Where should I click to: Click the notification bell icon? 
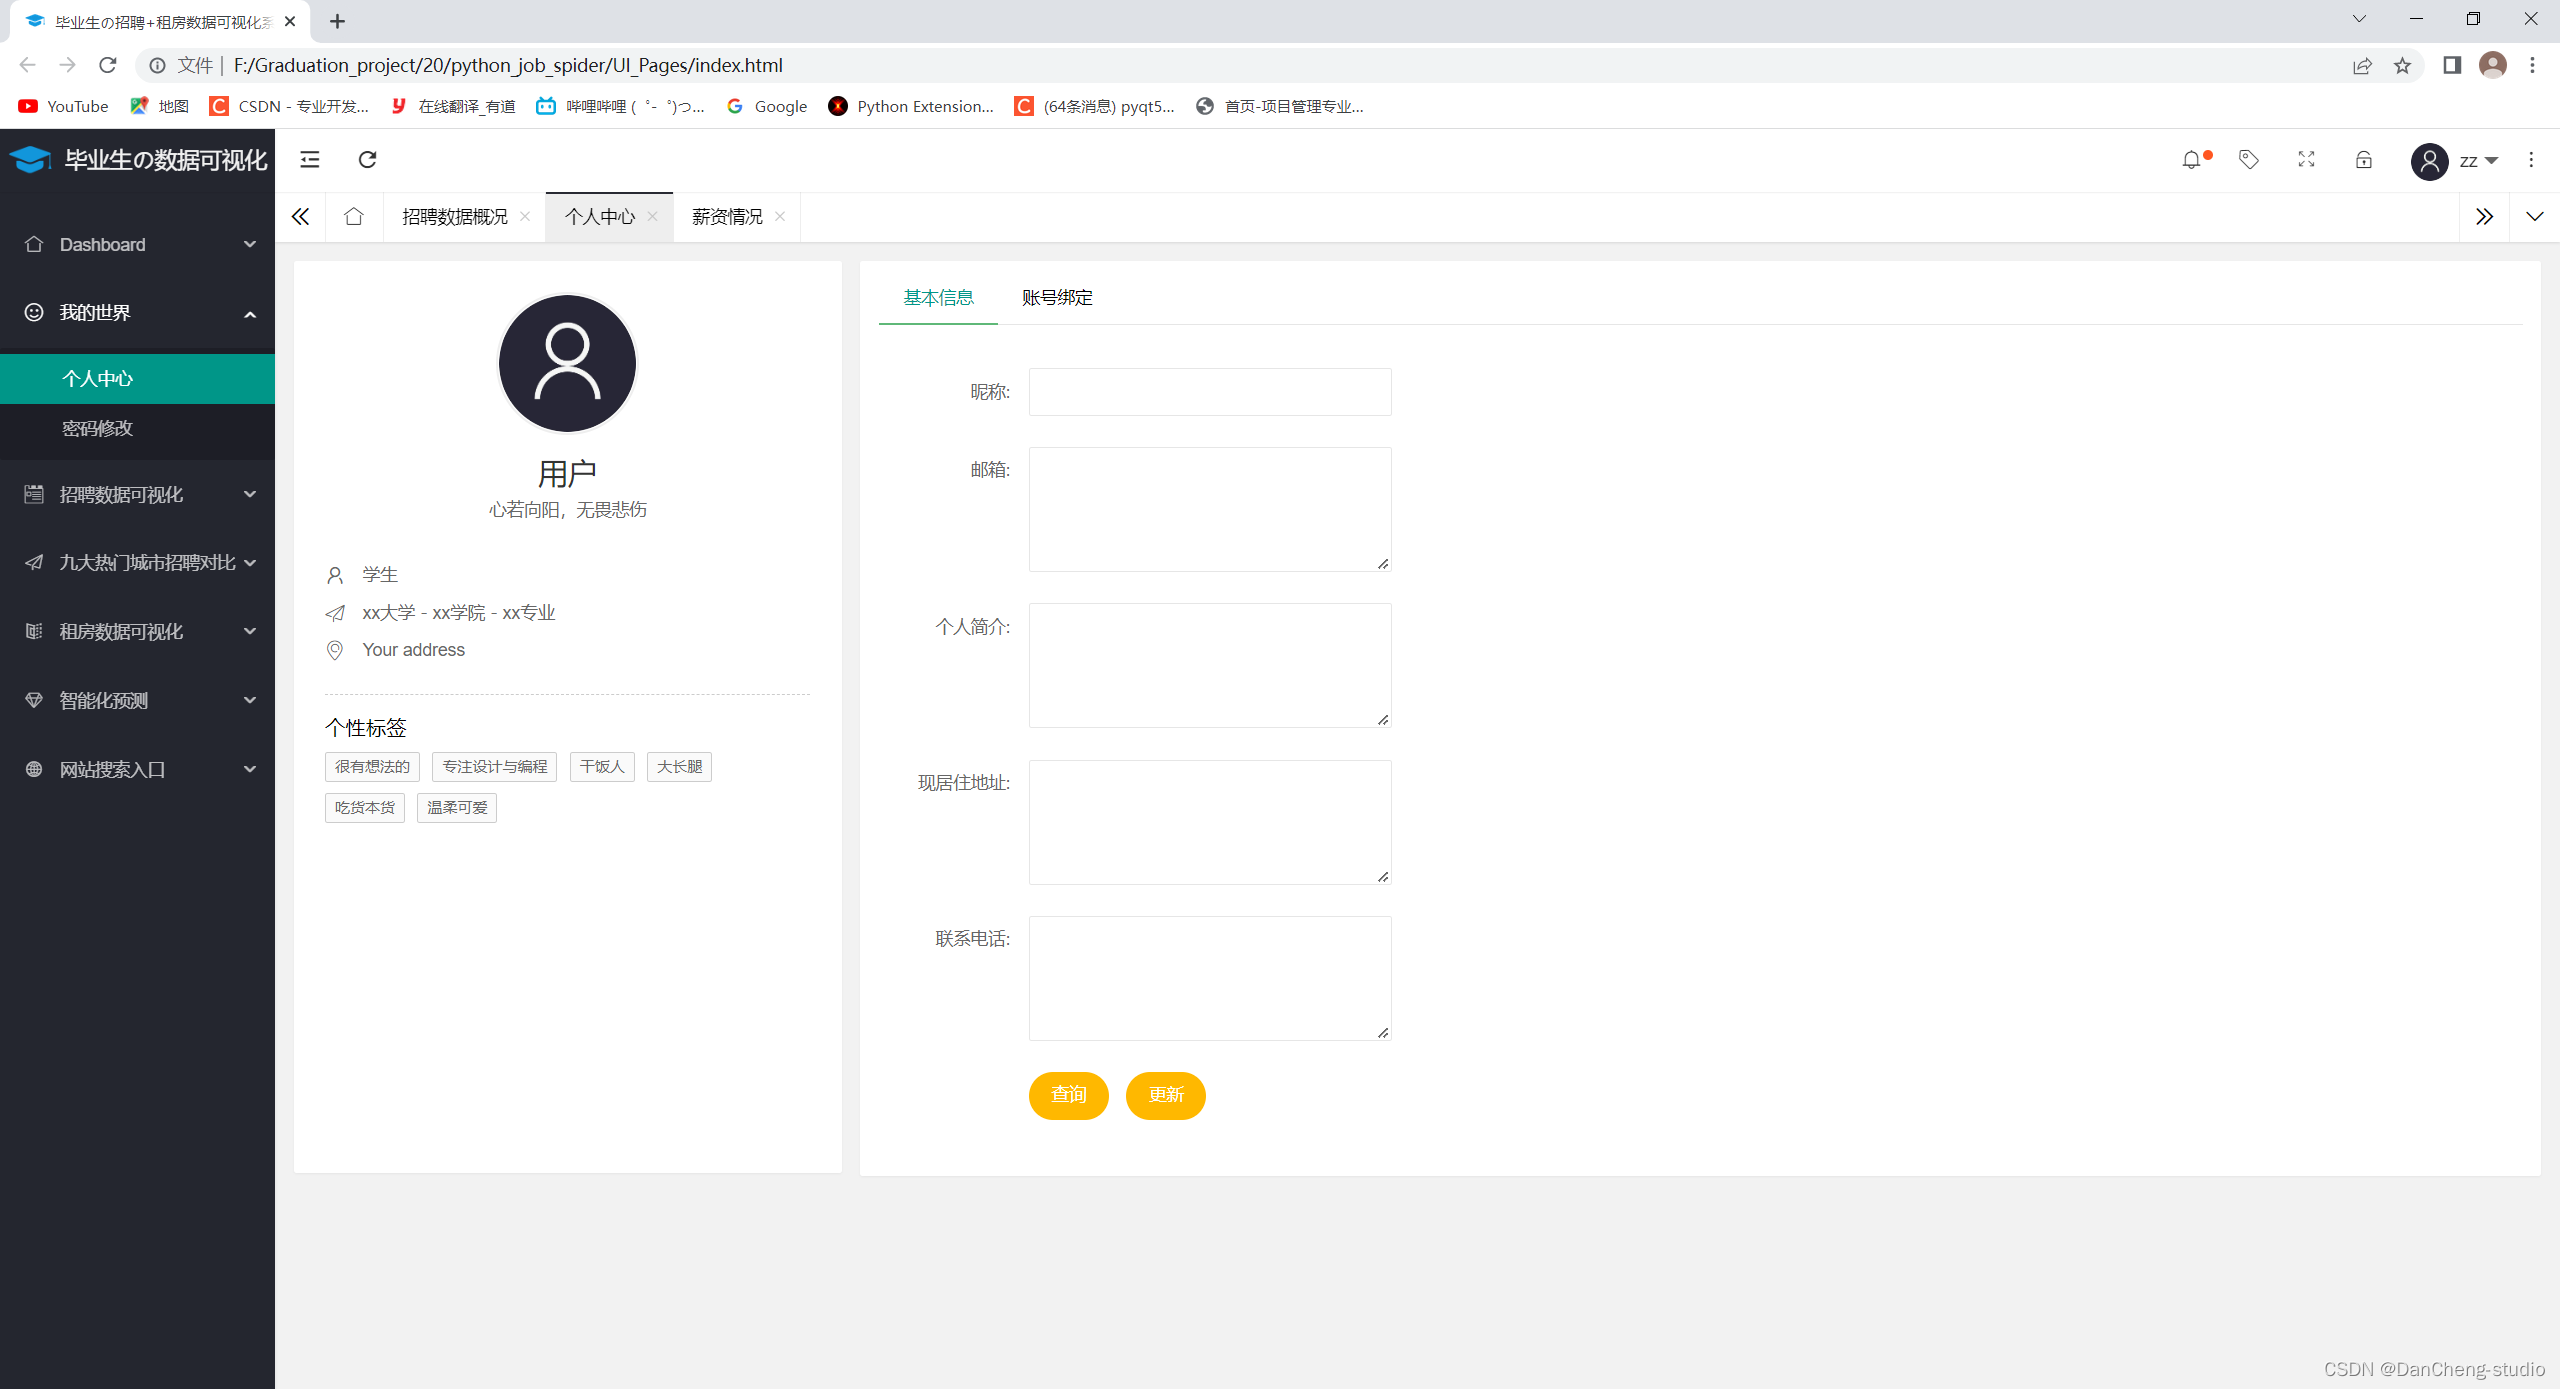click(x=2191, y=159)
